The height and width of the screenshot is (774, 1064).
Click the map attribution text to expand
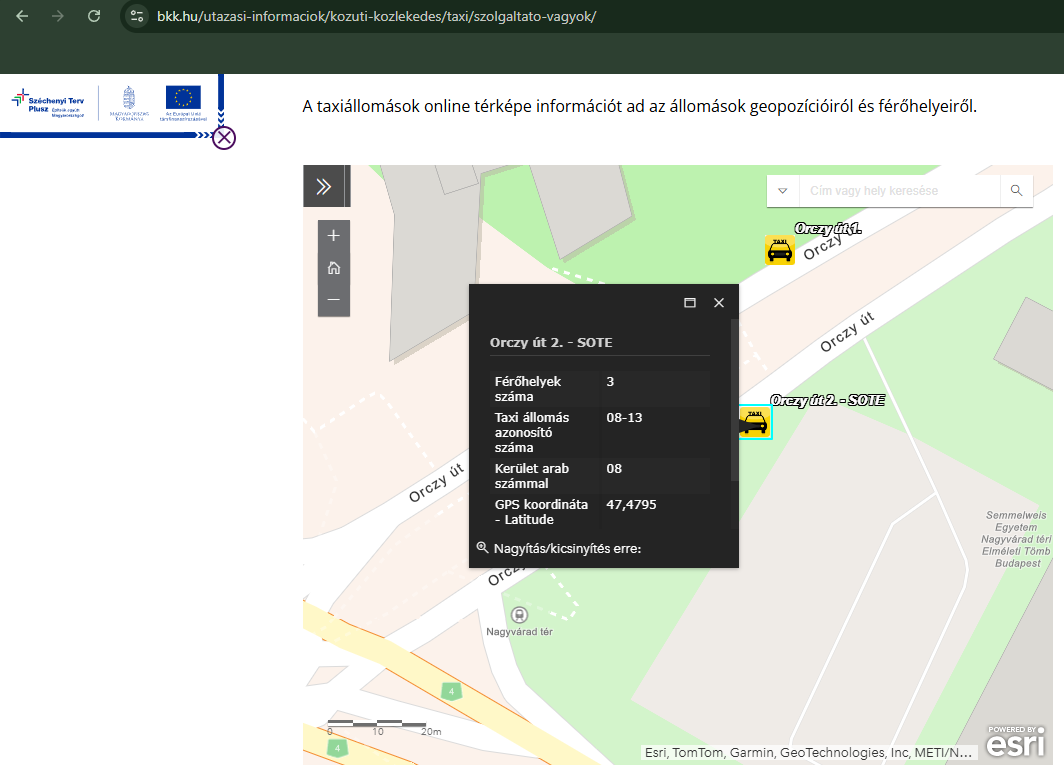coord(807,752)
